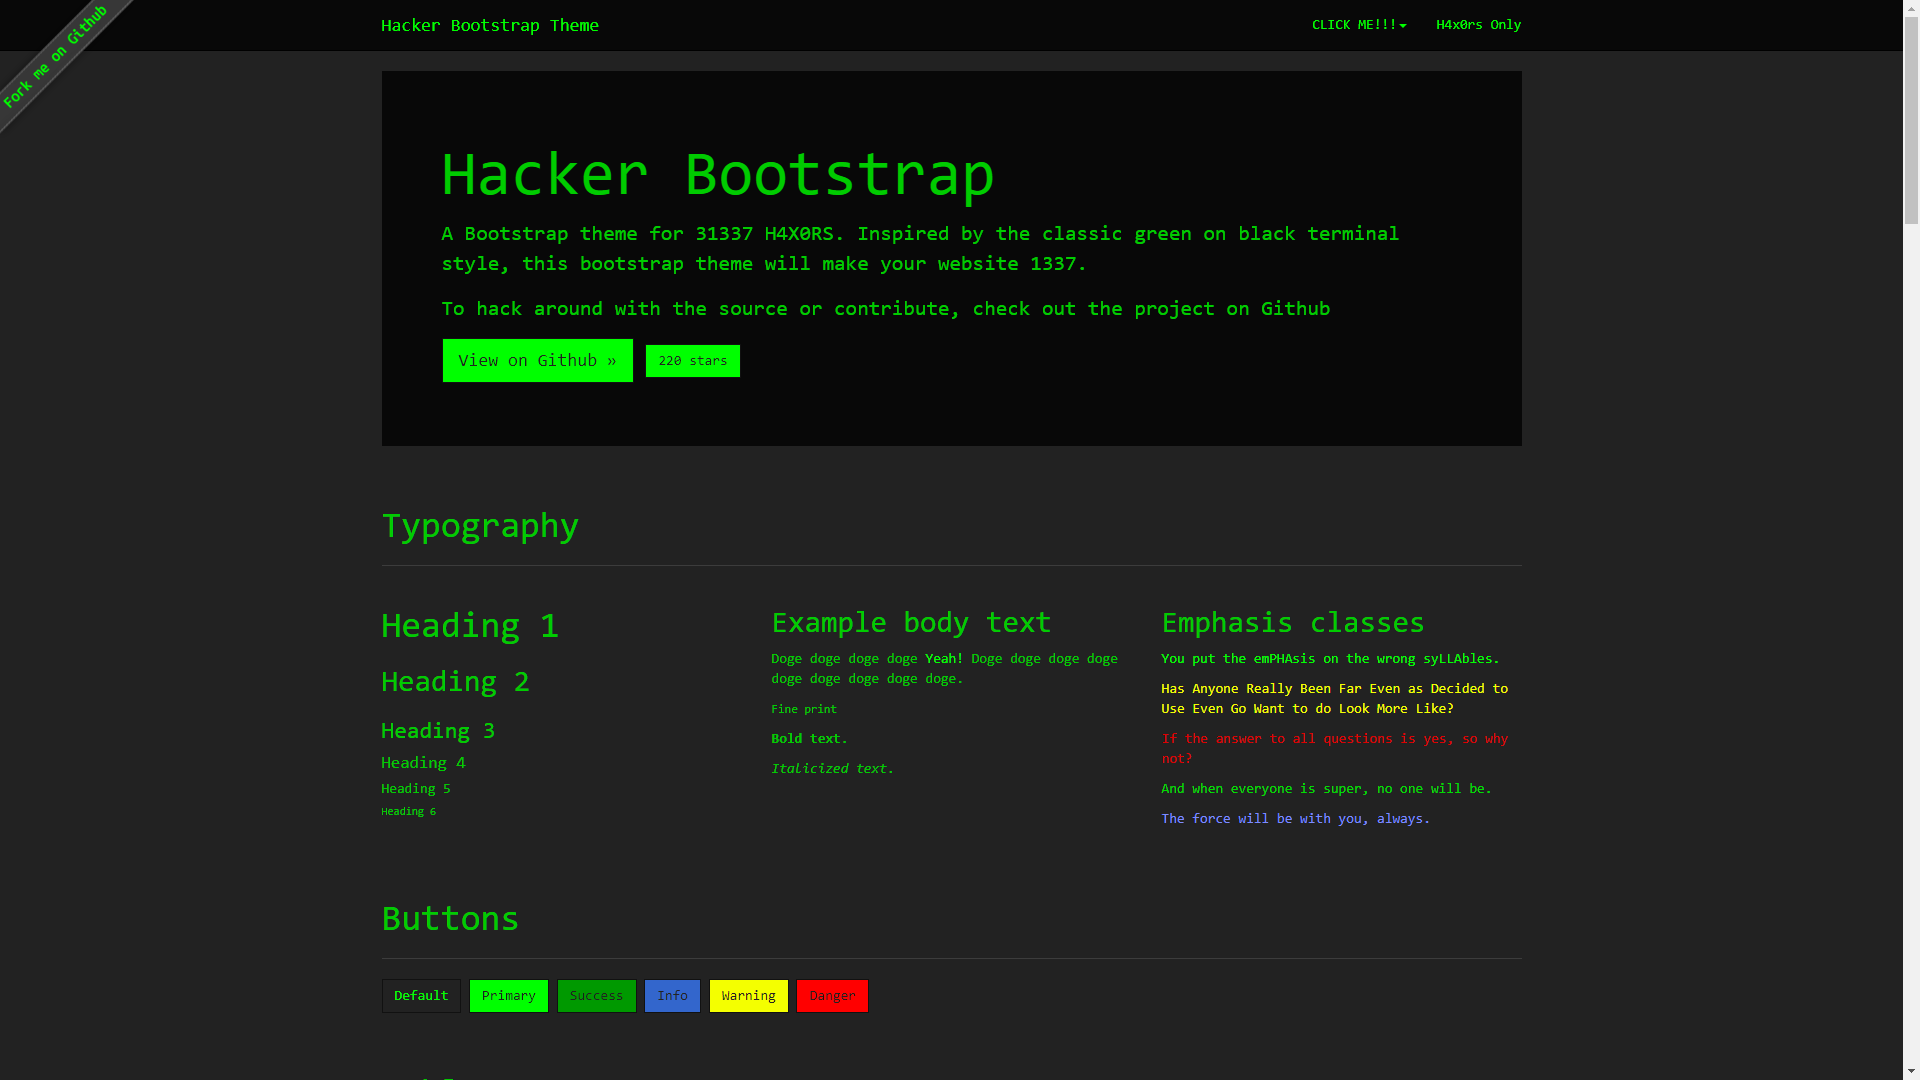
Task: Toggle the Success button active state
Action: (x=595, y=996)
